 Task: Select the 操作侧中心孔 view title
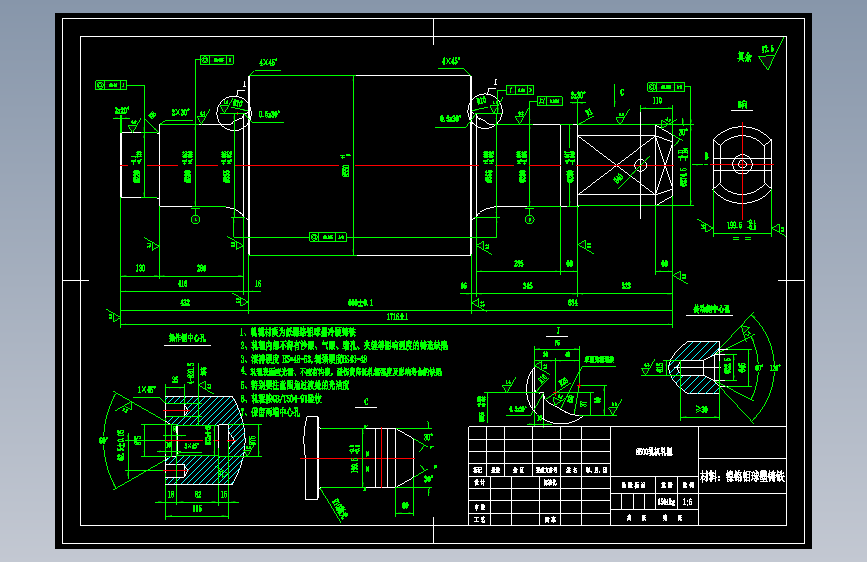point(187,338)
